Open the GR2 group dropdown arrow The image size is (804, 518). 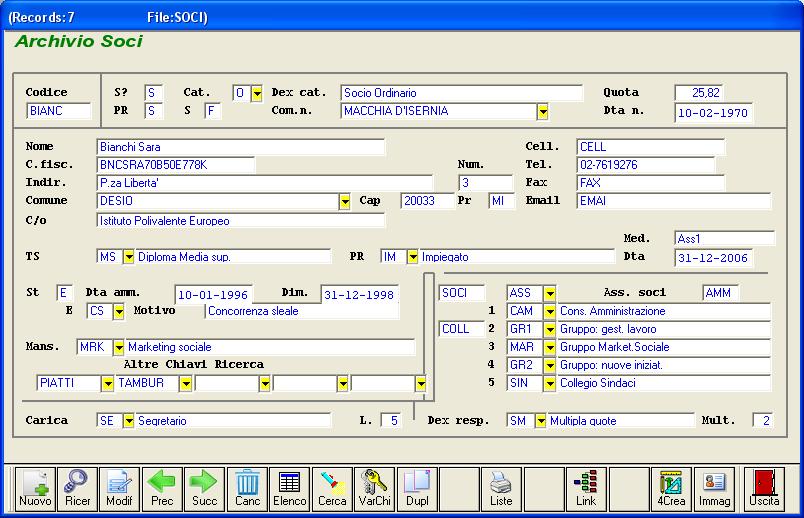coord(550,365)
